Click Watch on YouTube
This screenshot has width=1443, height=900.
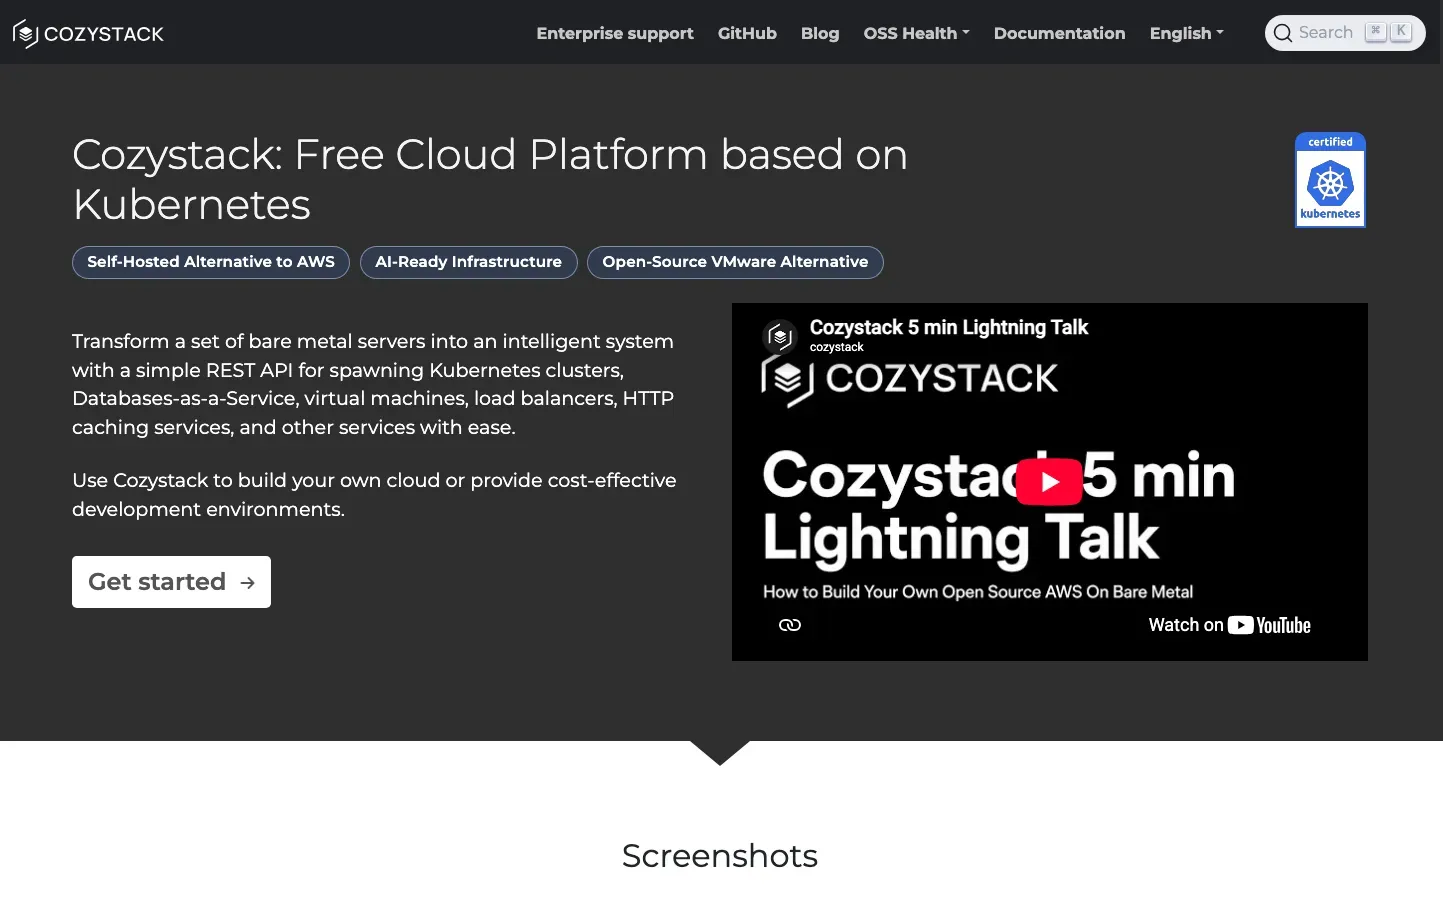[1229, 625]
